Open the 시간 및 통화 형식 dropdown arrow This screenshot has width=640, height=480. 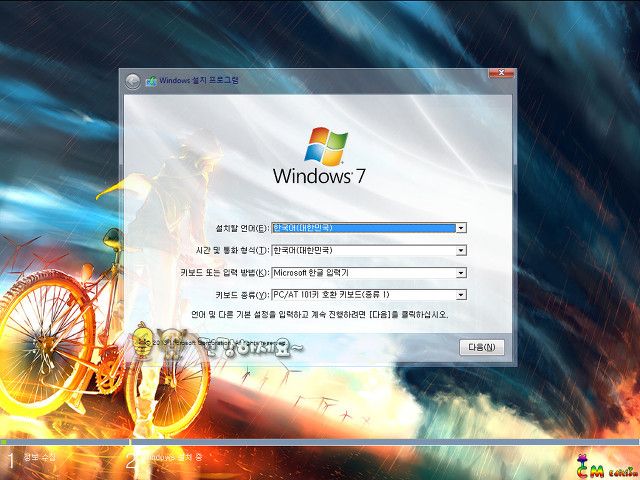pos(461,250)
